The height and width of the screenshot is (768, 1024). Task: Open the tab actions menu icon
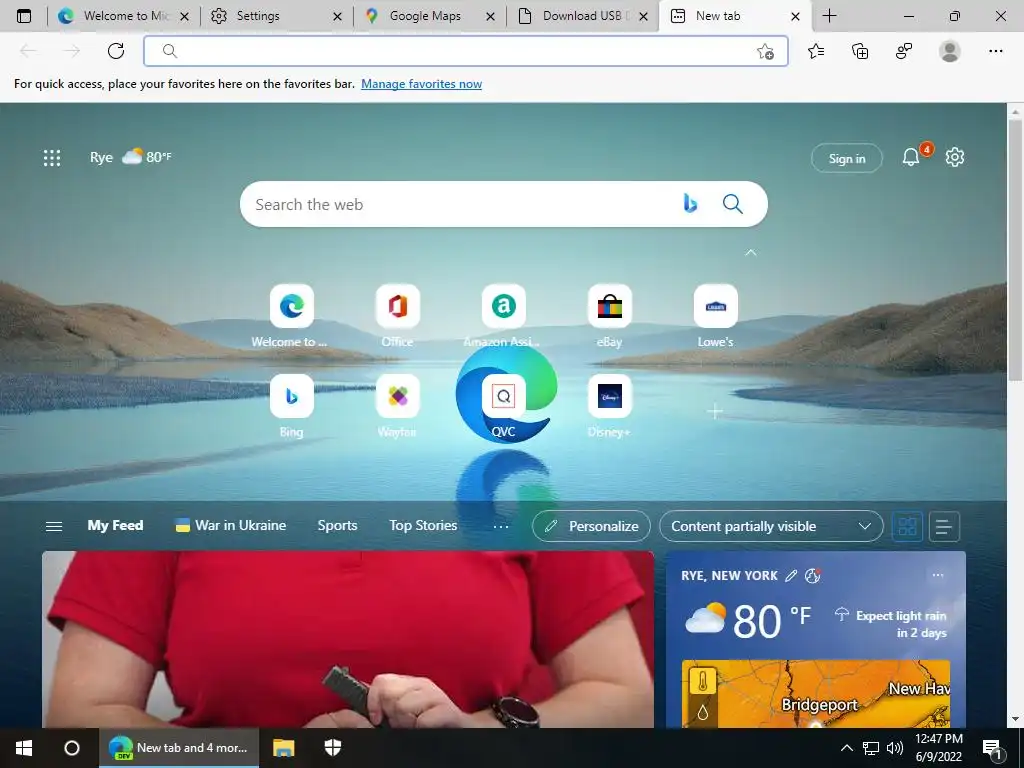point(24,16)
